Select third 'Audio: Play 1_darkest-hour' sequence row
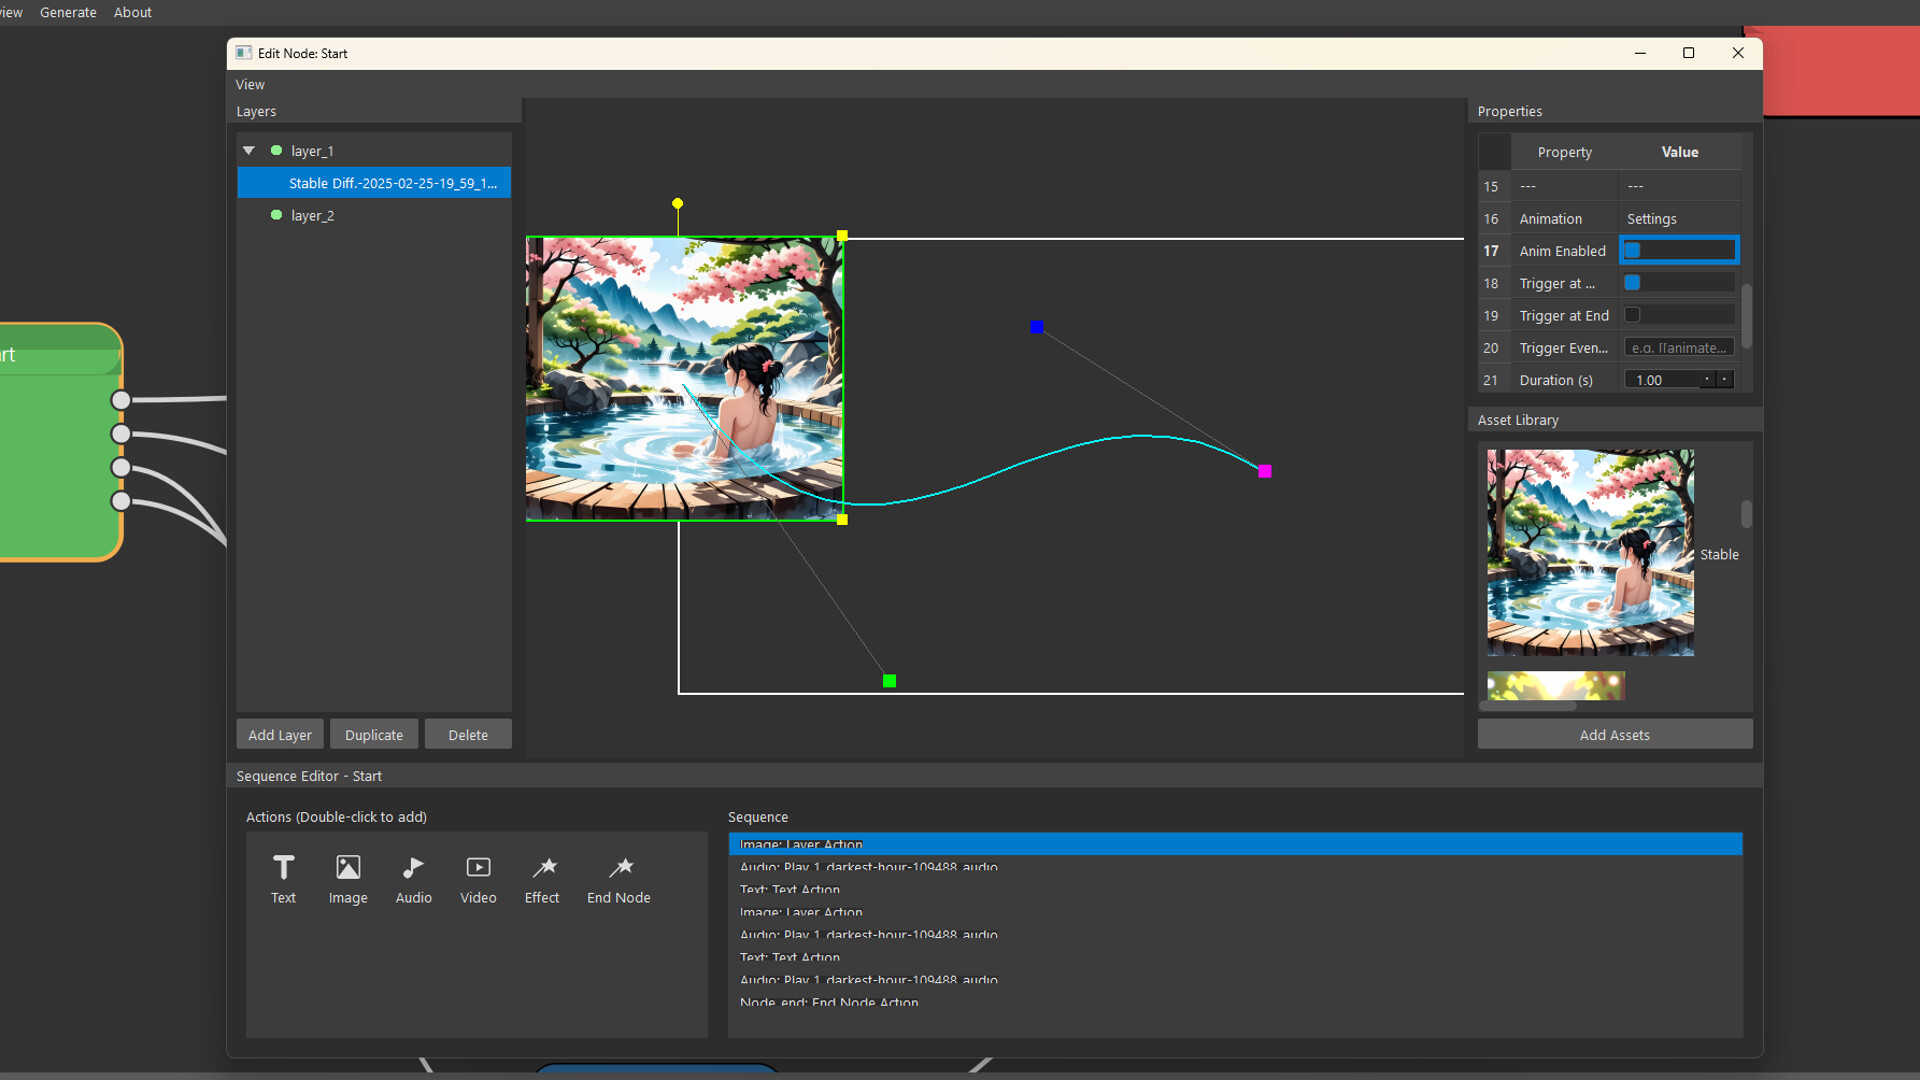1920x1080 pixels. pyautogui.click(x=1235, y=980)
